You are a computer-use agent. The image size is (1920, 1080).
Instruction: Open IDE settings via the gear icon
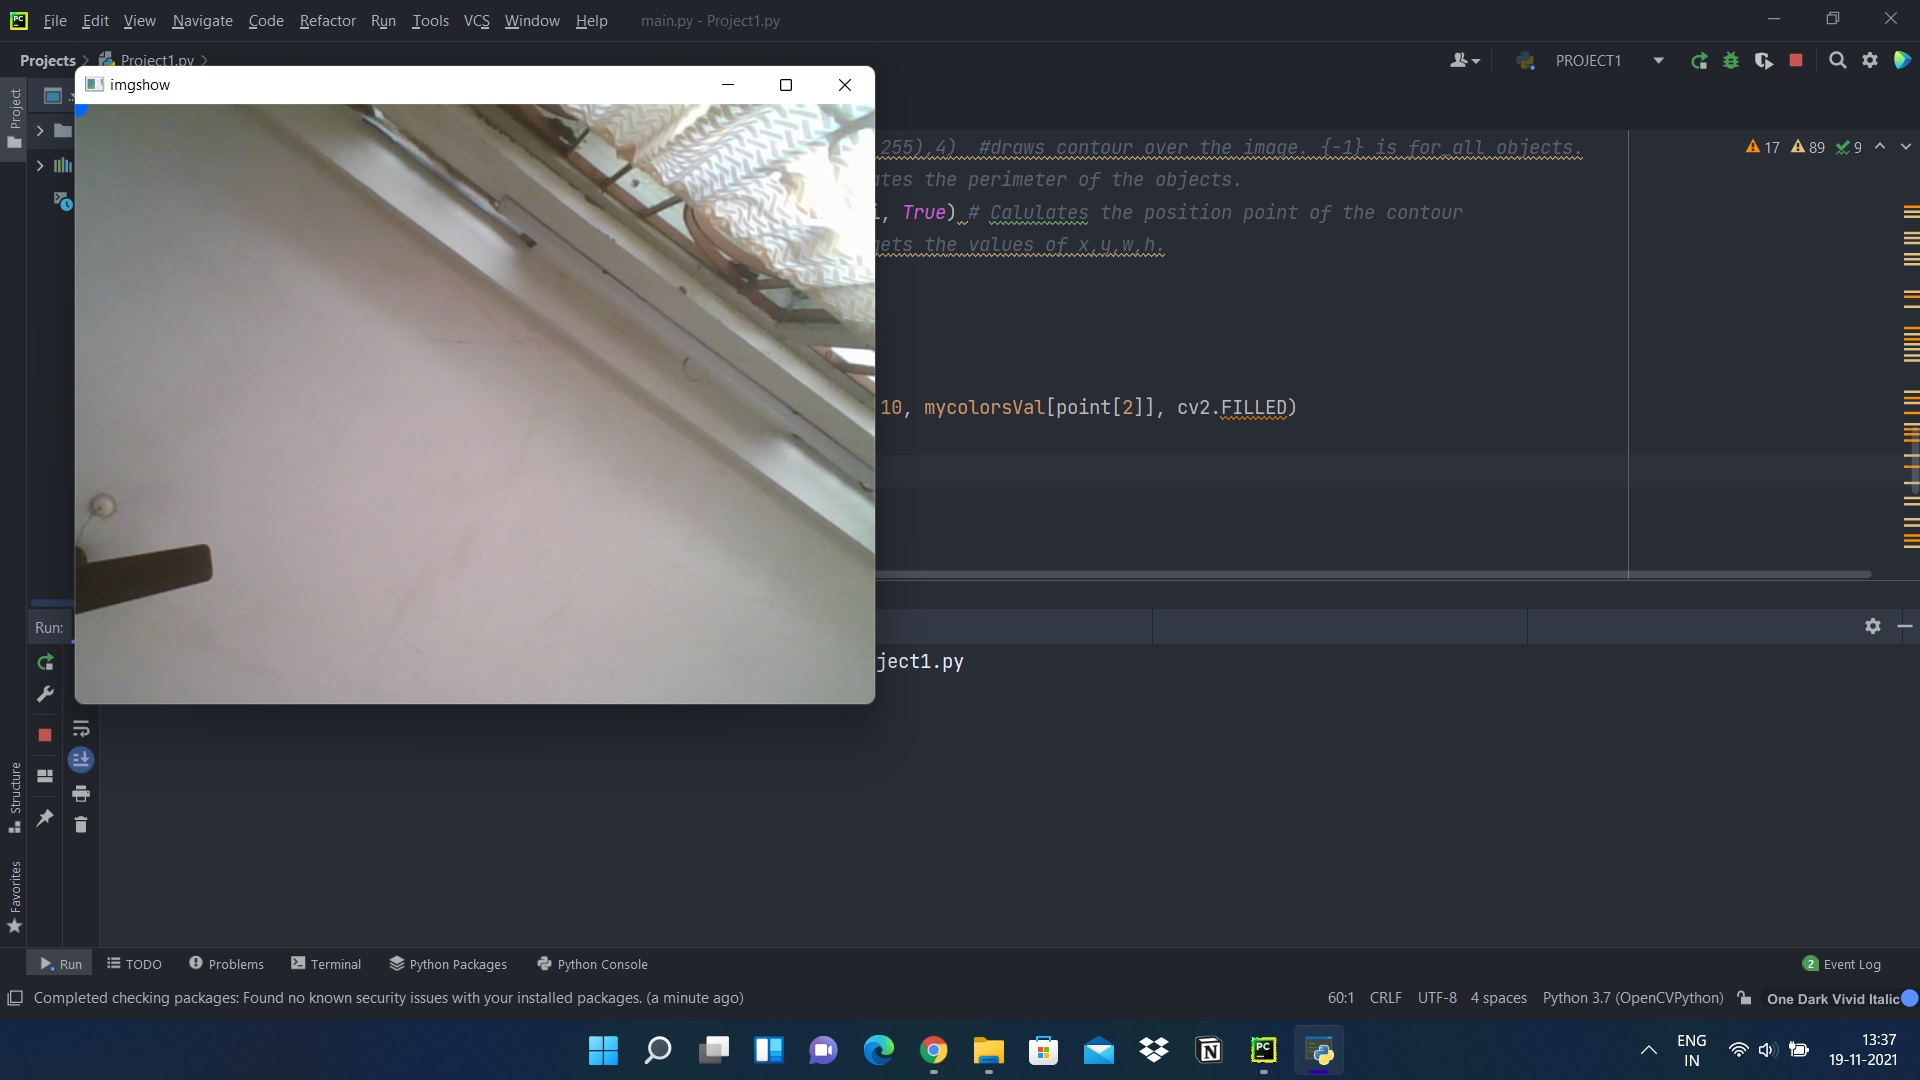point(1871,60)
